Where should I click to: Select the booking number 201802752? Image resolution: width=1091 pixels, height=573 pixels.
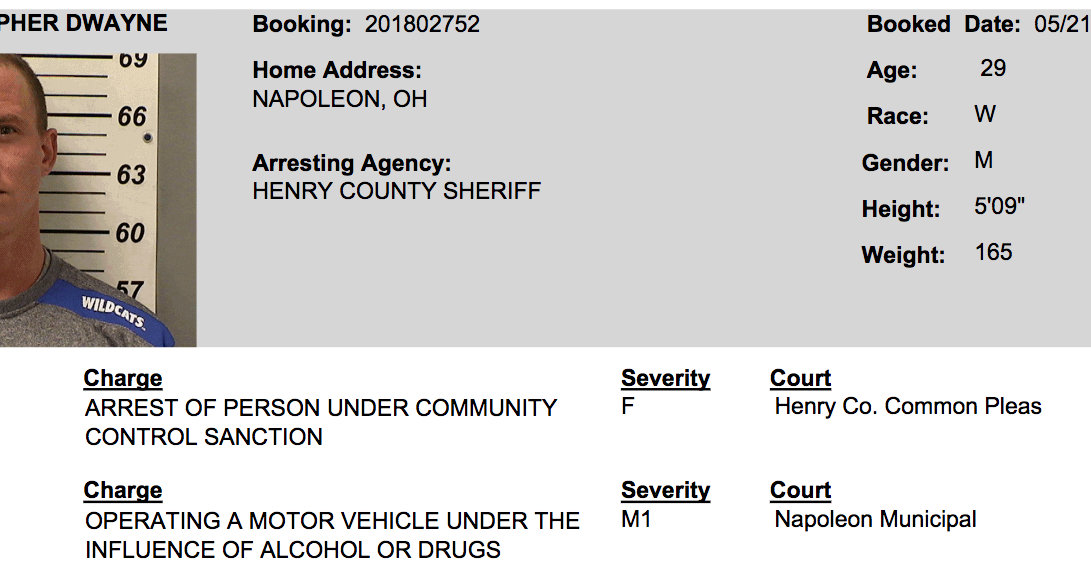coord(422,24)
